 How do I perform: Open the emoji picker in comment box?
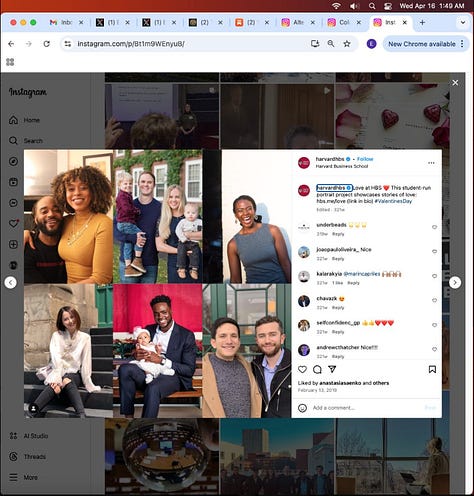tap(302, 408)
